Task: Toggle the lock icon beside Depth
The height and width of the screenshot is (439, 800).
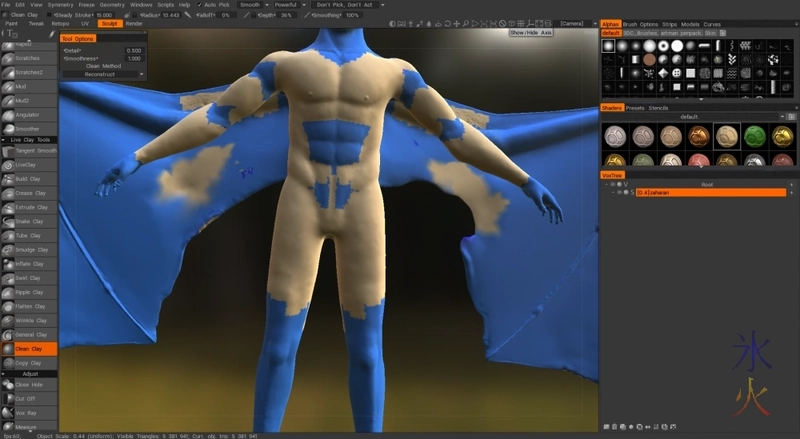Action: click(253, 15)
